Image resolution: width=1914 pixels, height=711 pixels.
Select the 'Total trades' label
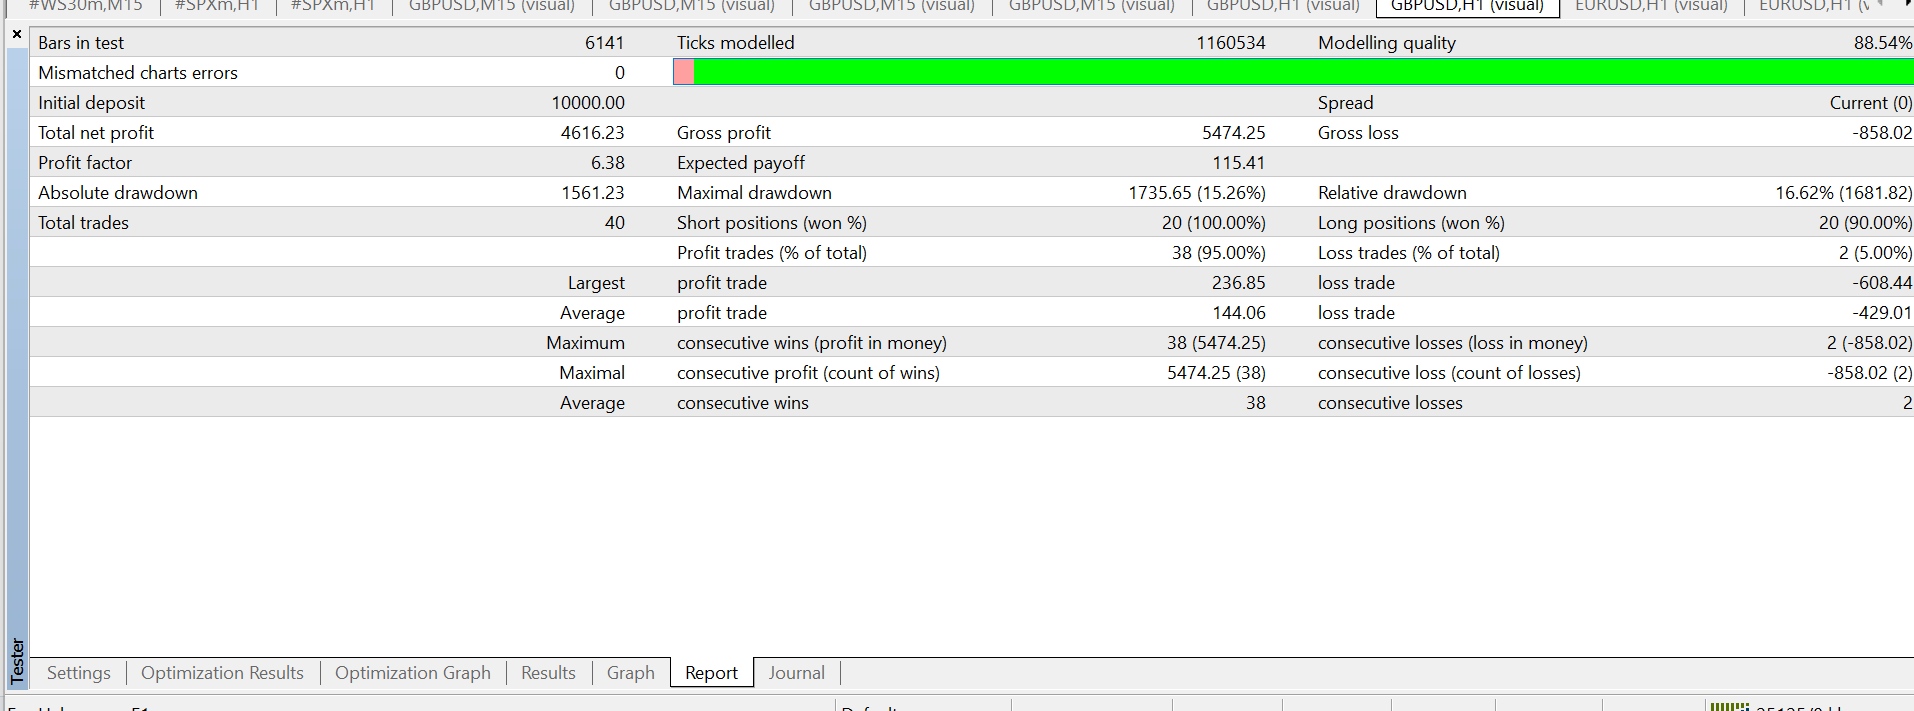[84, 223]
